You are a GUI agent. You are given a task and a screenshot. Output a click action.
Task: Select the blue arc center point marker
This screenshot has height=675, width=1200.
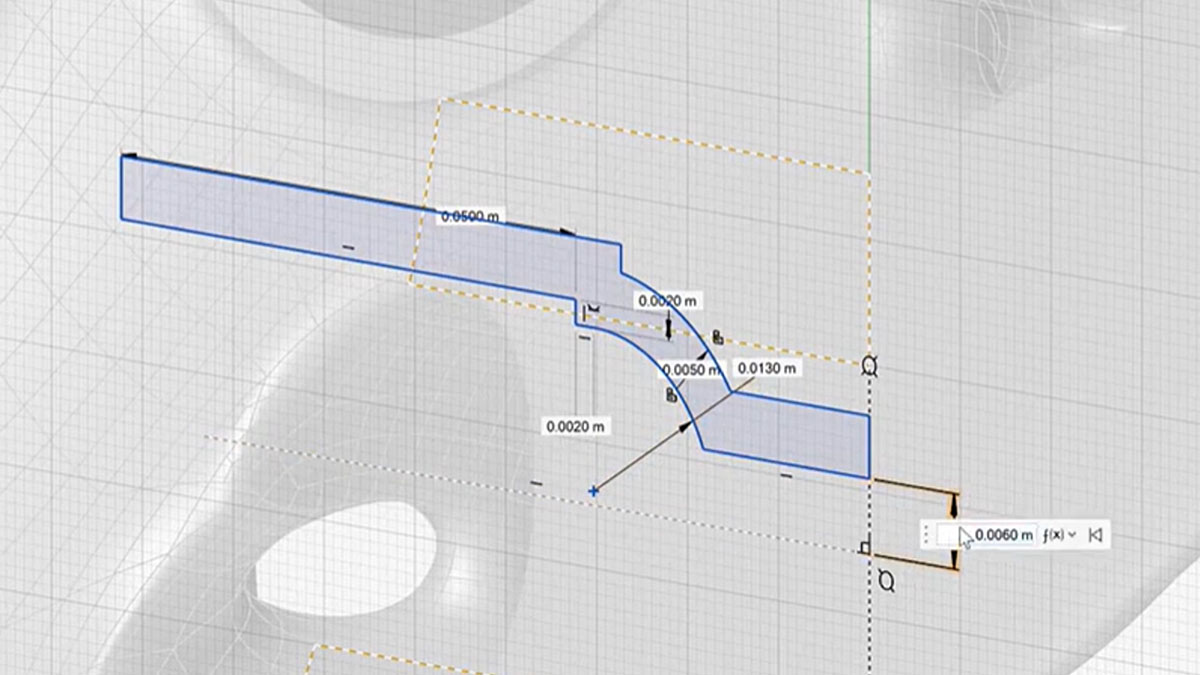(594, 491)
